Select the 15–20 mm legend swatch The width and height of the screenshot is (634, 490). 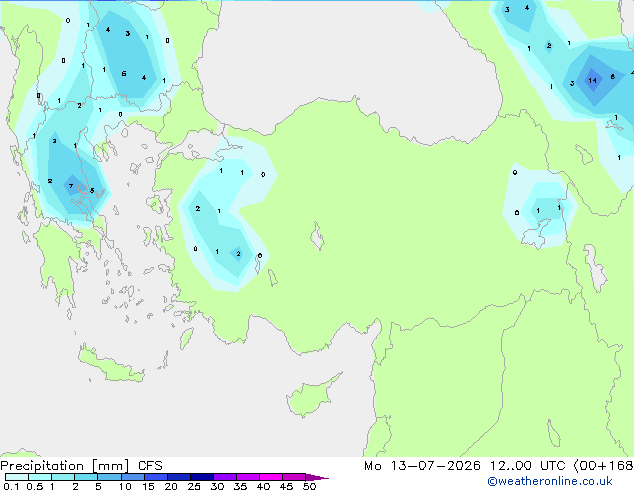click(x=156, y=477)
